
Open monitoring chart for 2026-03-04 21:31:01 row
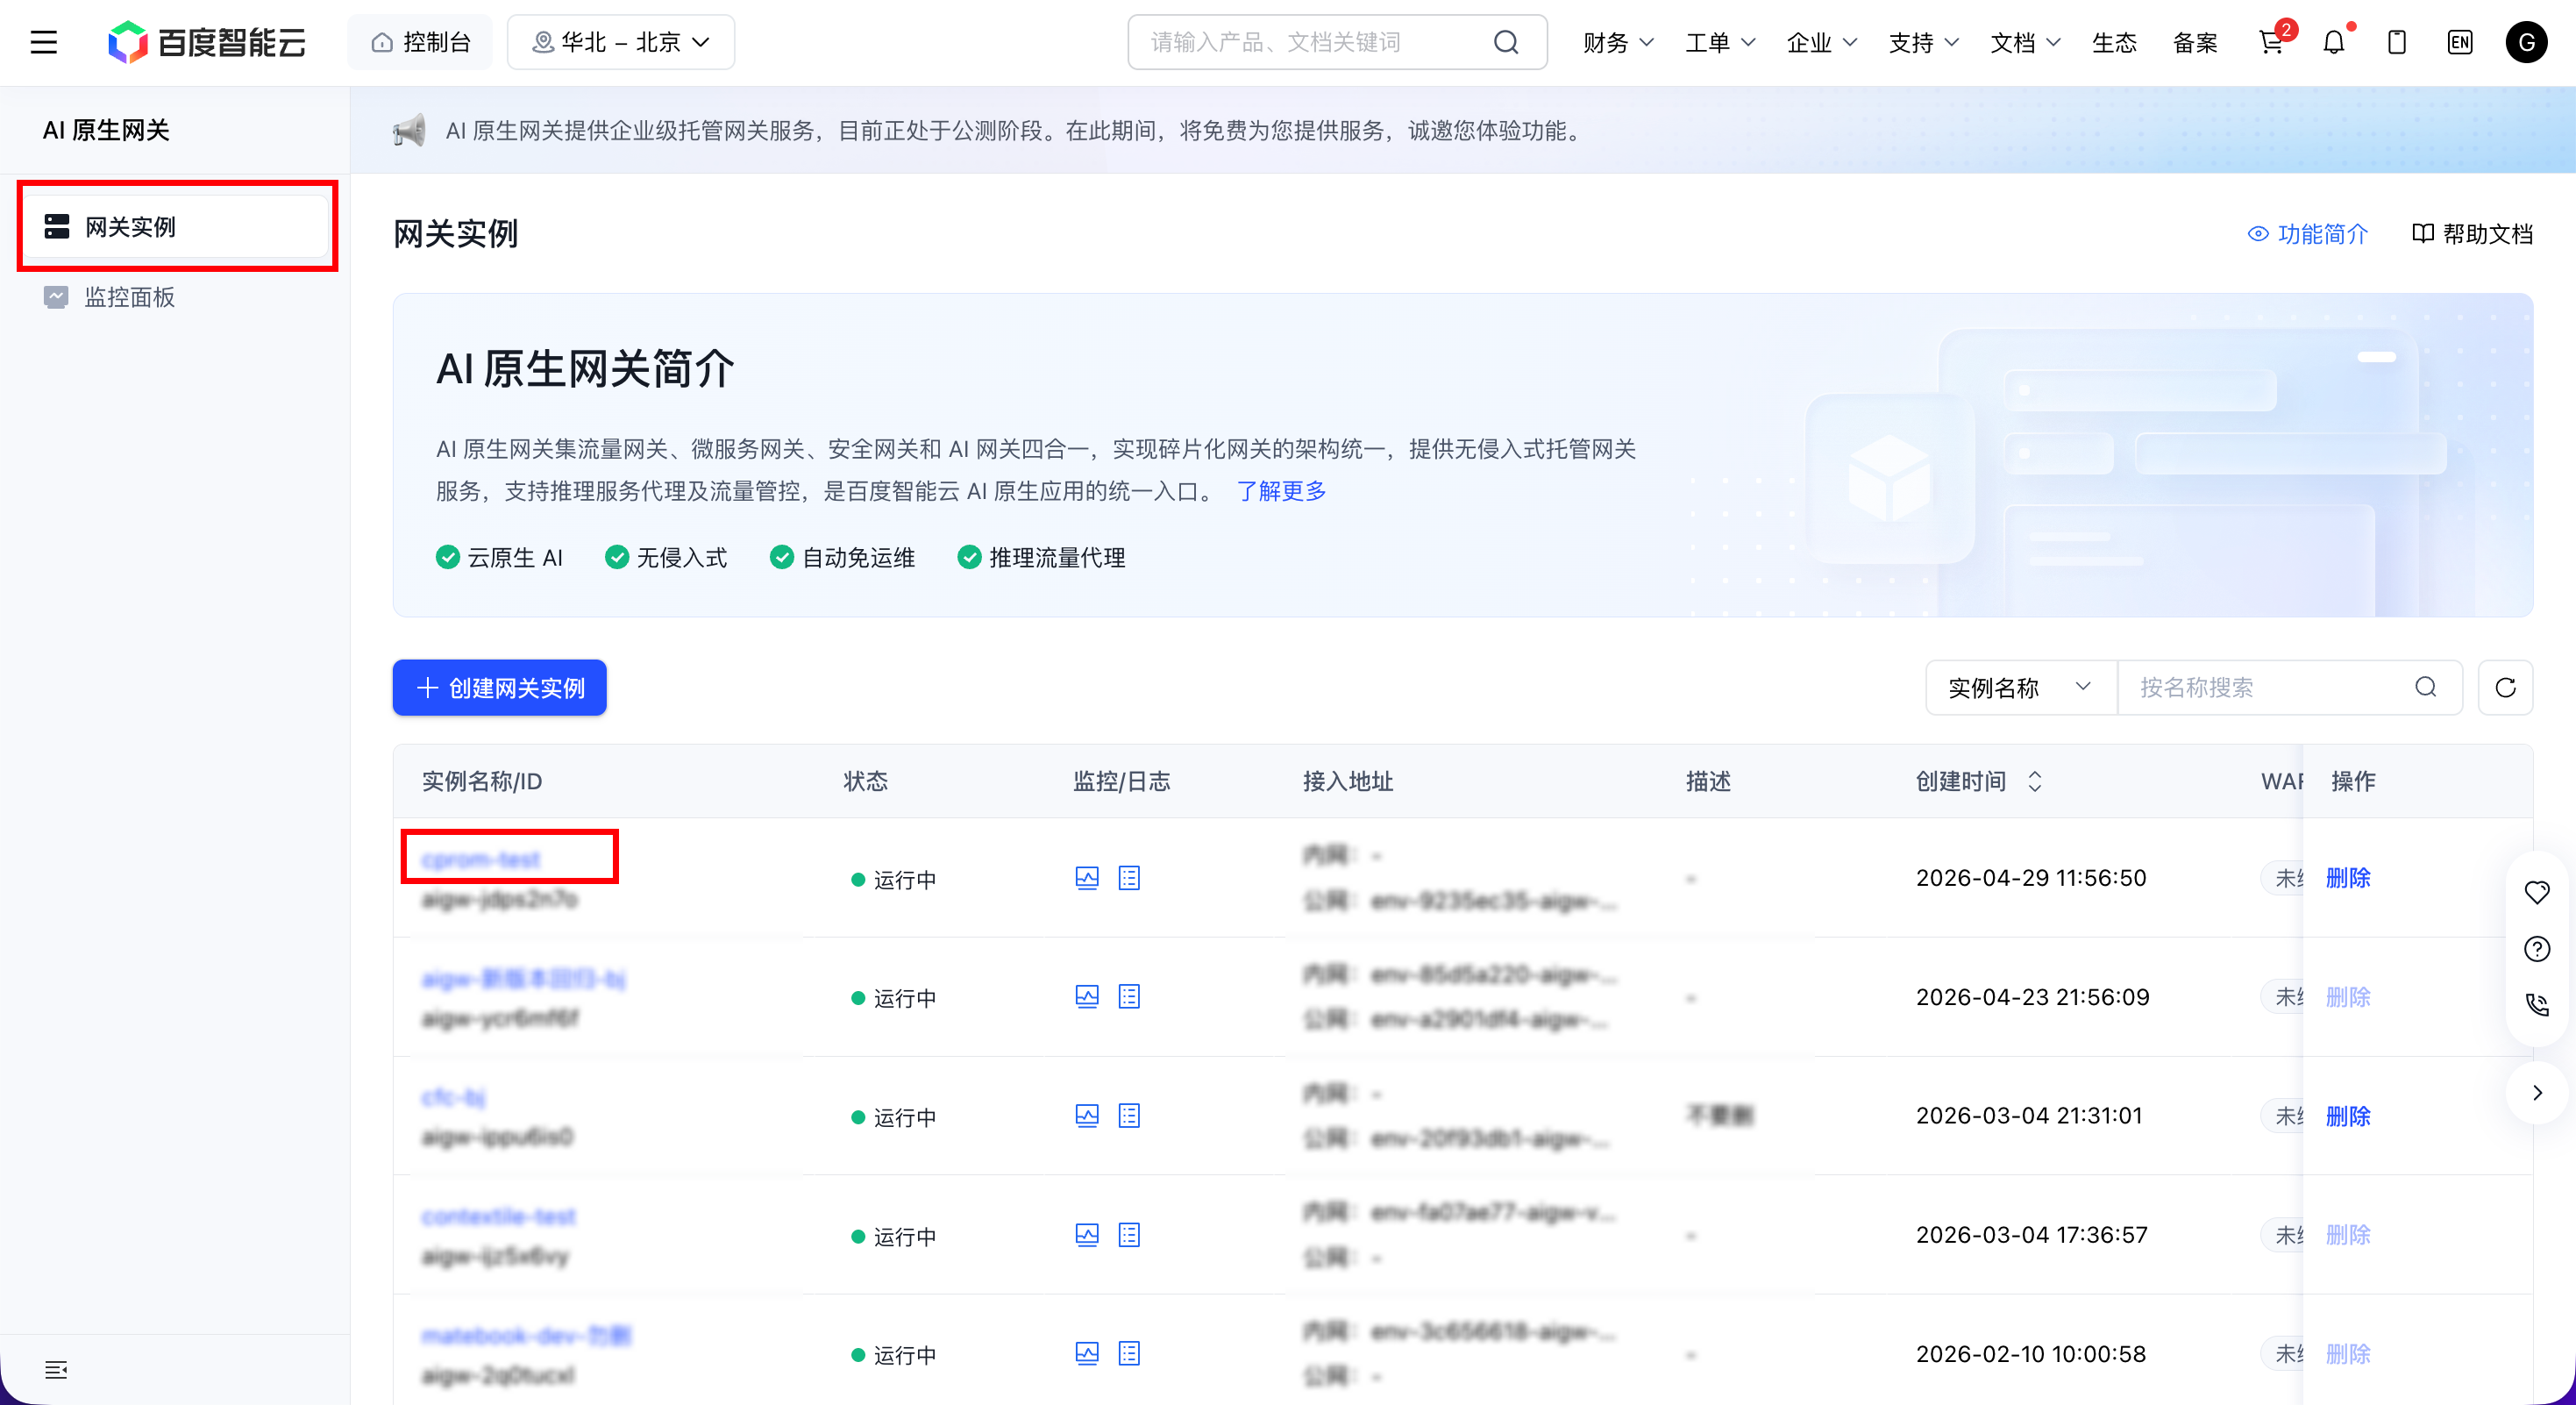click(x=1087, y=1116)
